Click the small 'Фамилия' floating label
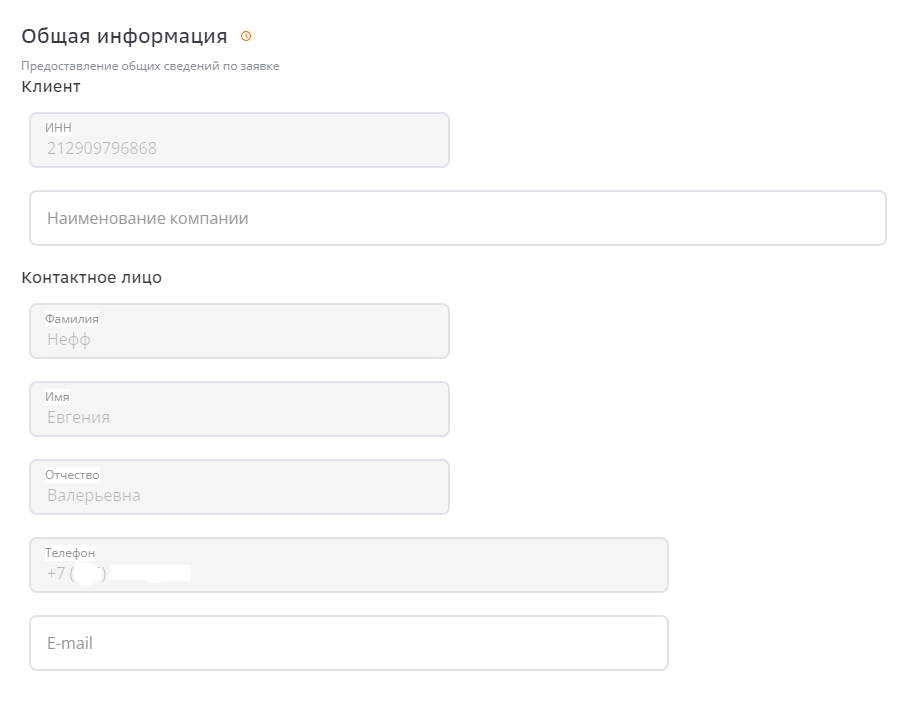 point(71,319)
